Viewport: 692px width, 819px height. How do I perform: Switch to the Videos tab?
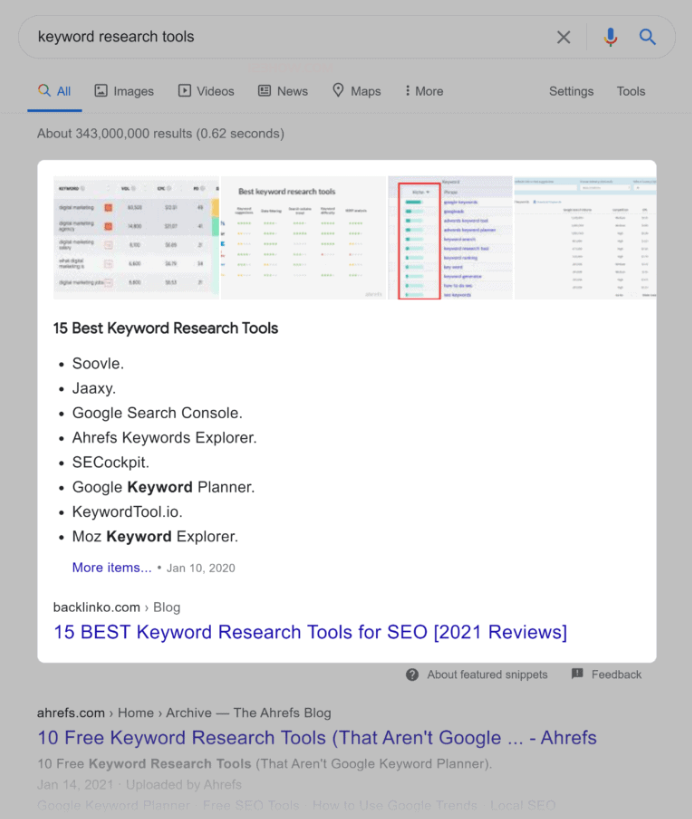coord(206,91)
